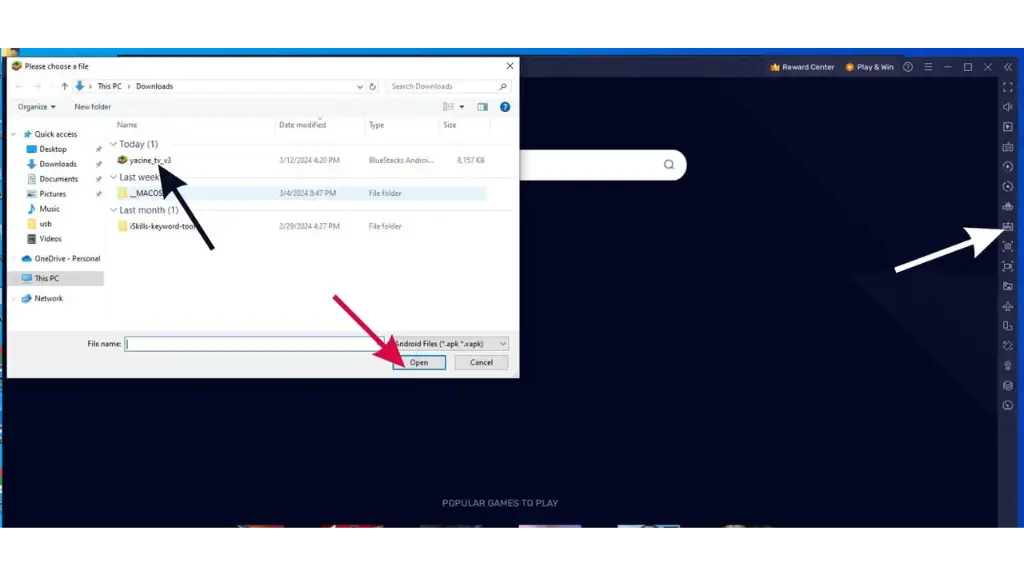1024x576 pixels.
Task: Click the BlueStacks help question mark icon
Action: tap(908, 67)
